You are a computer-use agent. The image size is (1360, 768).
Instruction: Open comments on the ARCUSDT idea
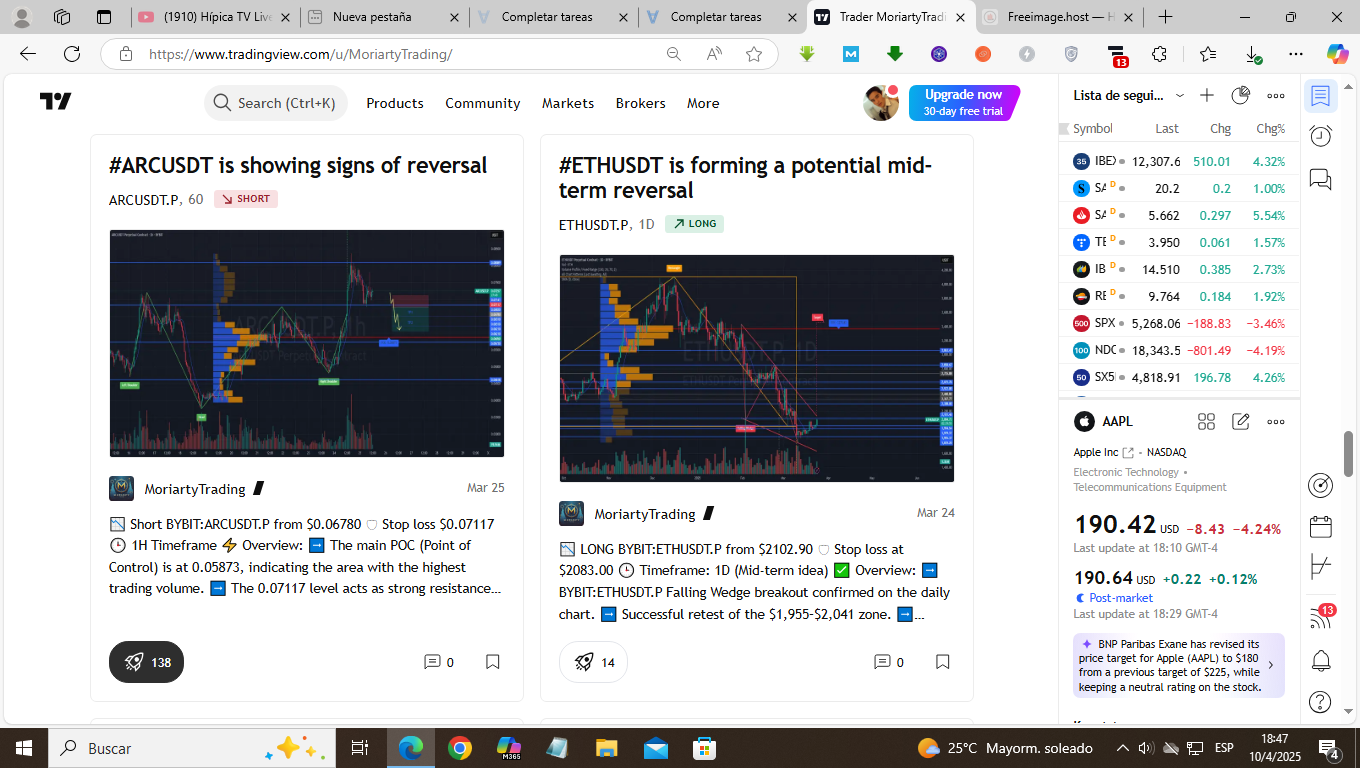click(x=439, y=662)
